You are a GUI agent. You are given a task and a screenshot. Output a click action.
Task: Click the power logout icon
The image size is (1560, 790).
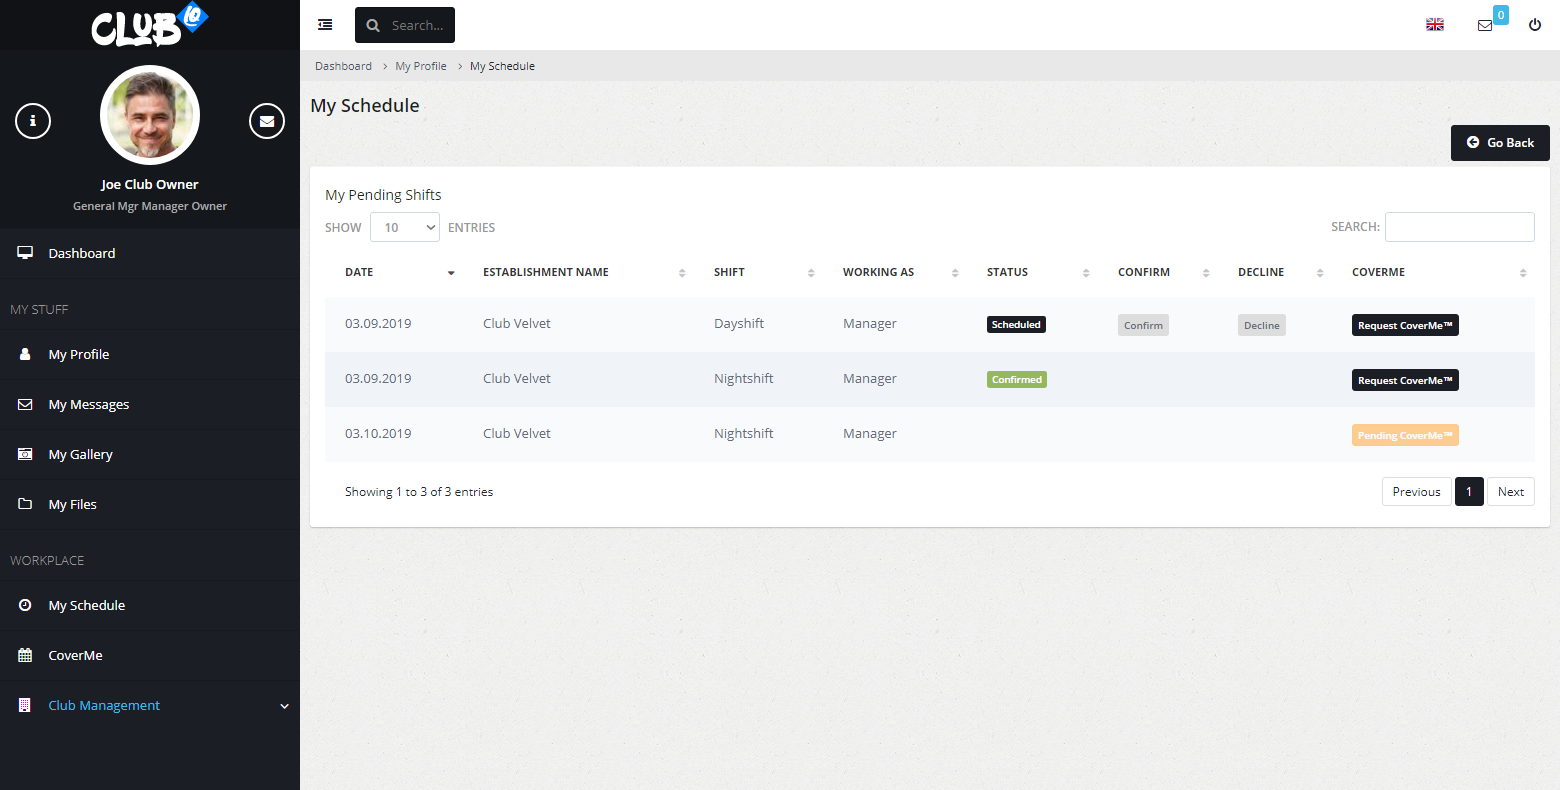(x=1535, y=25)
